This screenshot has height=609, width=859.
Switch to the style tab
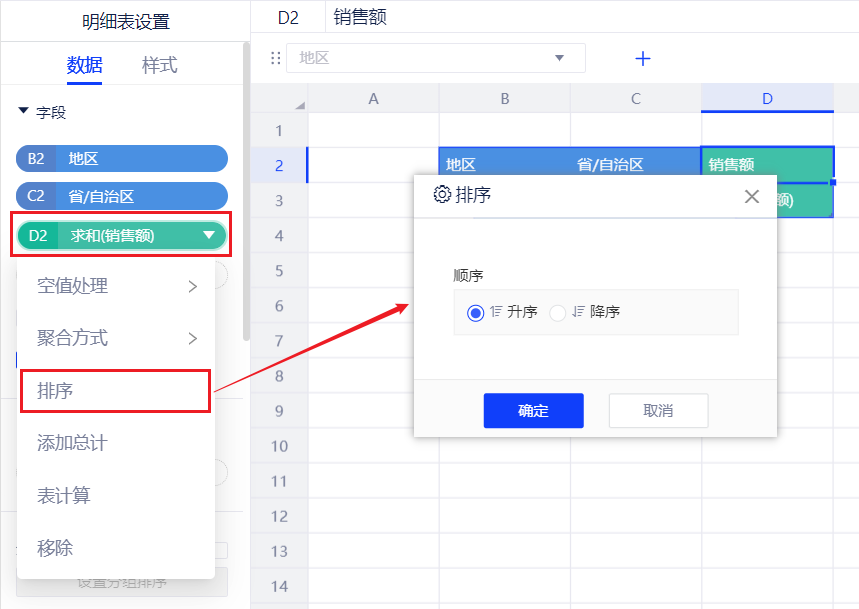(159, 66)
